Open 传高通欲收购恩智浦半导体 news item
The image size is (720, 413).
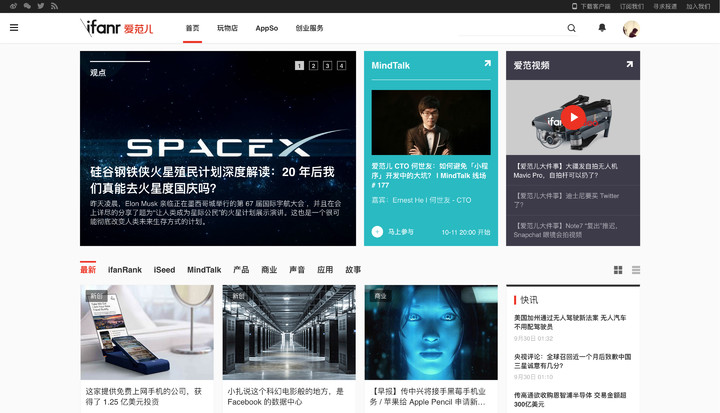tap(570, 400)
